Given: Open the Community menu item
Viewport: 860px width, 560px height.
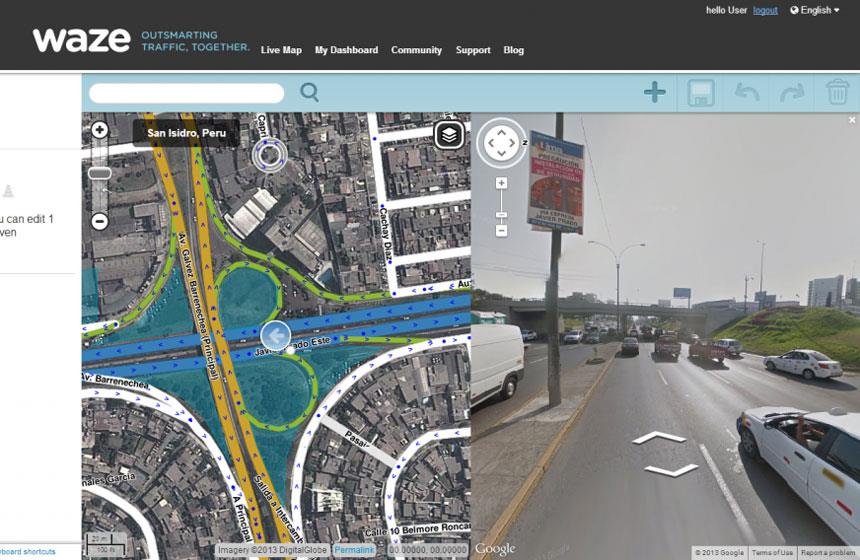Looking at the screenshot, I should pyautogui.click(x=416, y=50).
